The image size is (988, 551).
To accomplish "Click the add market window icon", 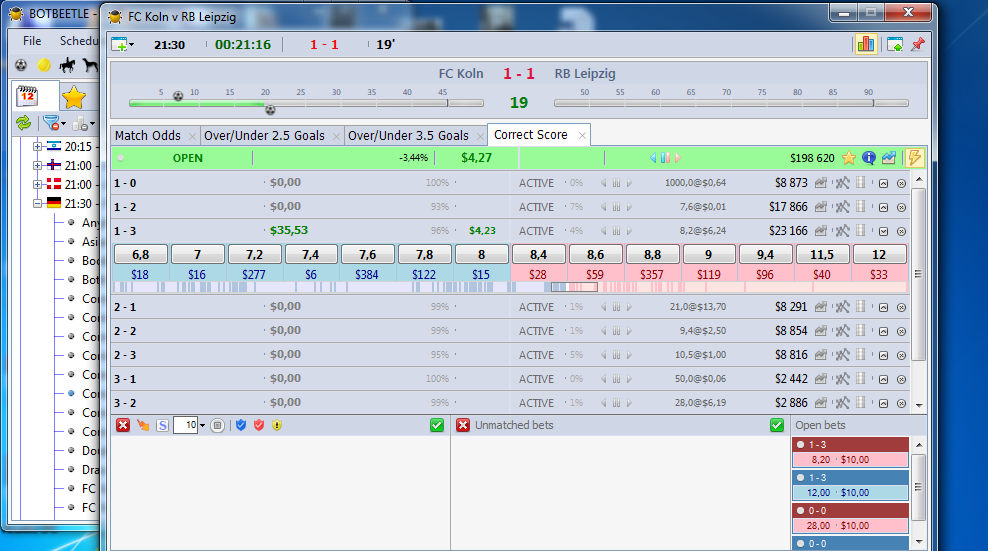I will [x=895, y=44].
